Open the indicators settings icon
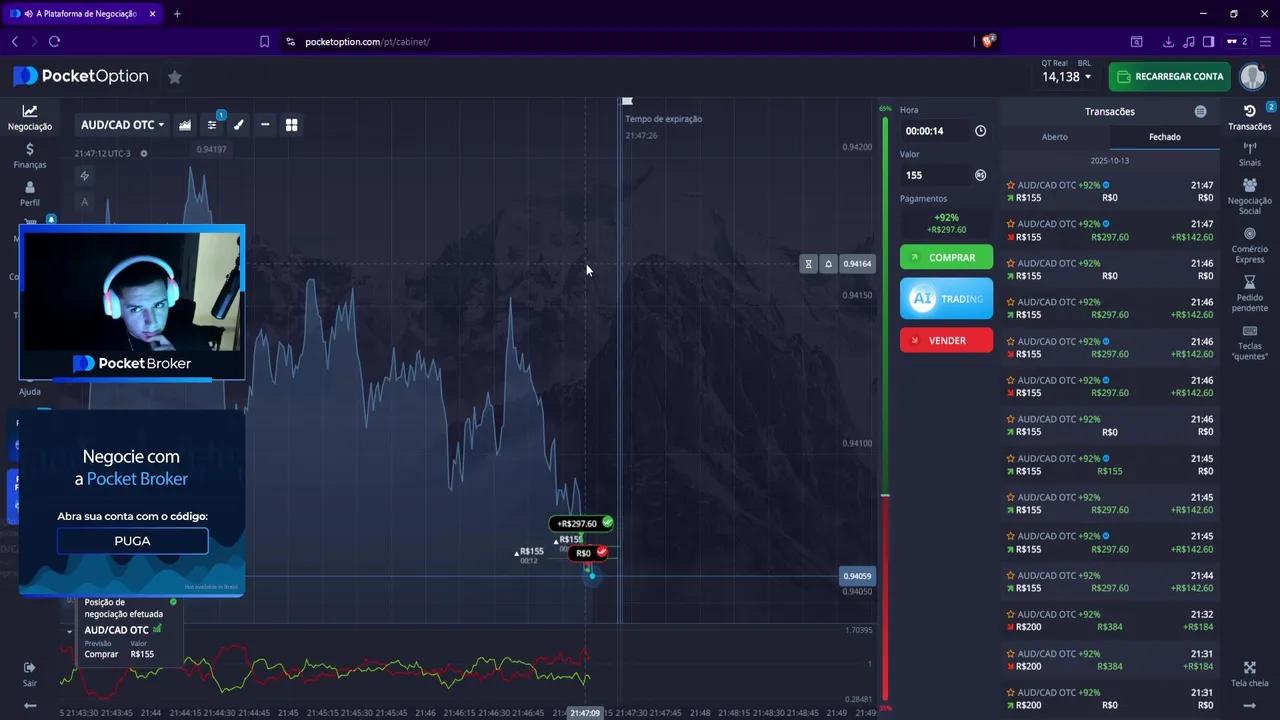 click(212, 125)
